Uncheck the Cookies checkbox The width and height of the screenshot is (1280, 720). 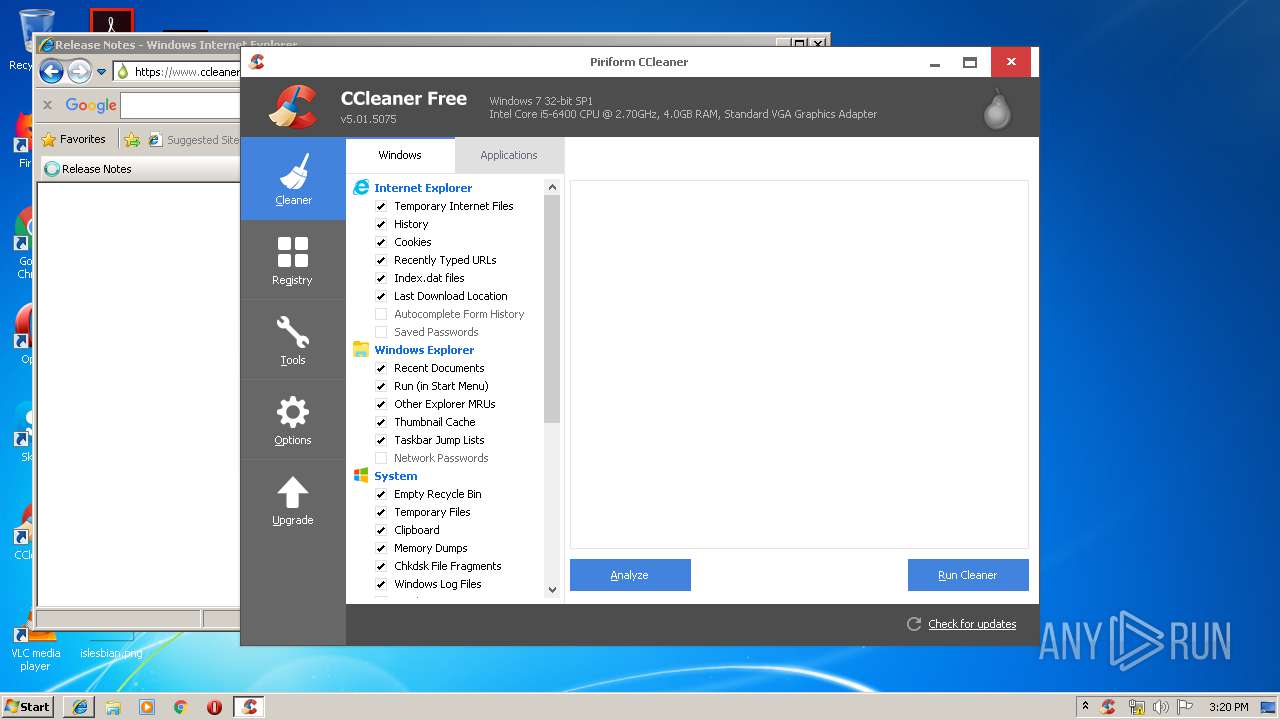pos(381,242)
